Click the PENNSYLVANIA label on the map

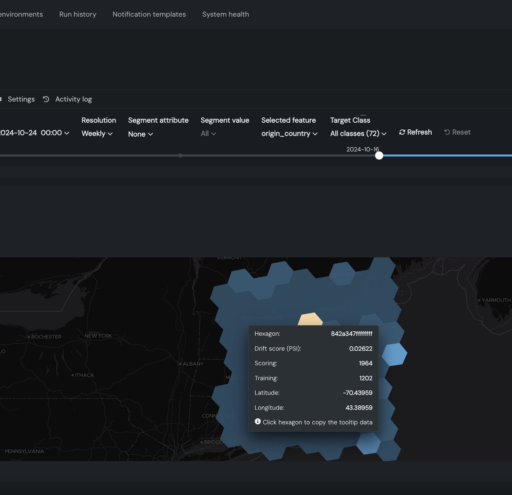[x=24, y=451]
